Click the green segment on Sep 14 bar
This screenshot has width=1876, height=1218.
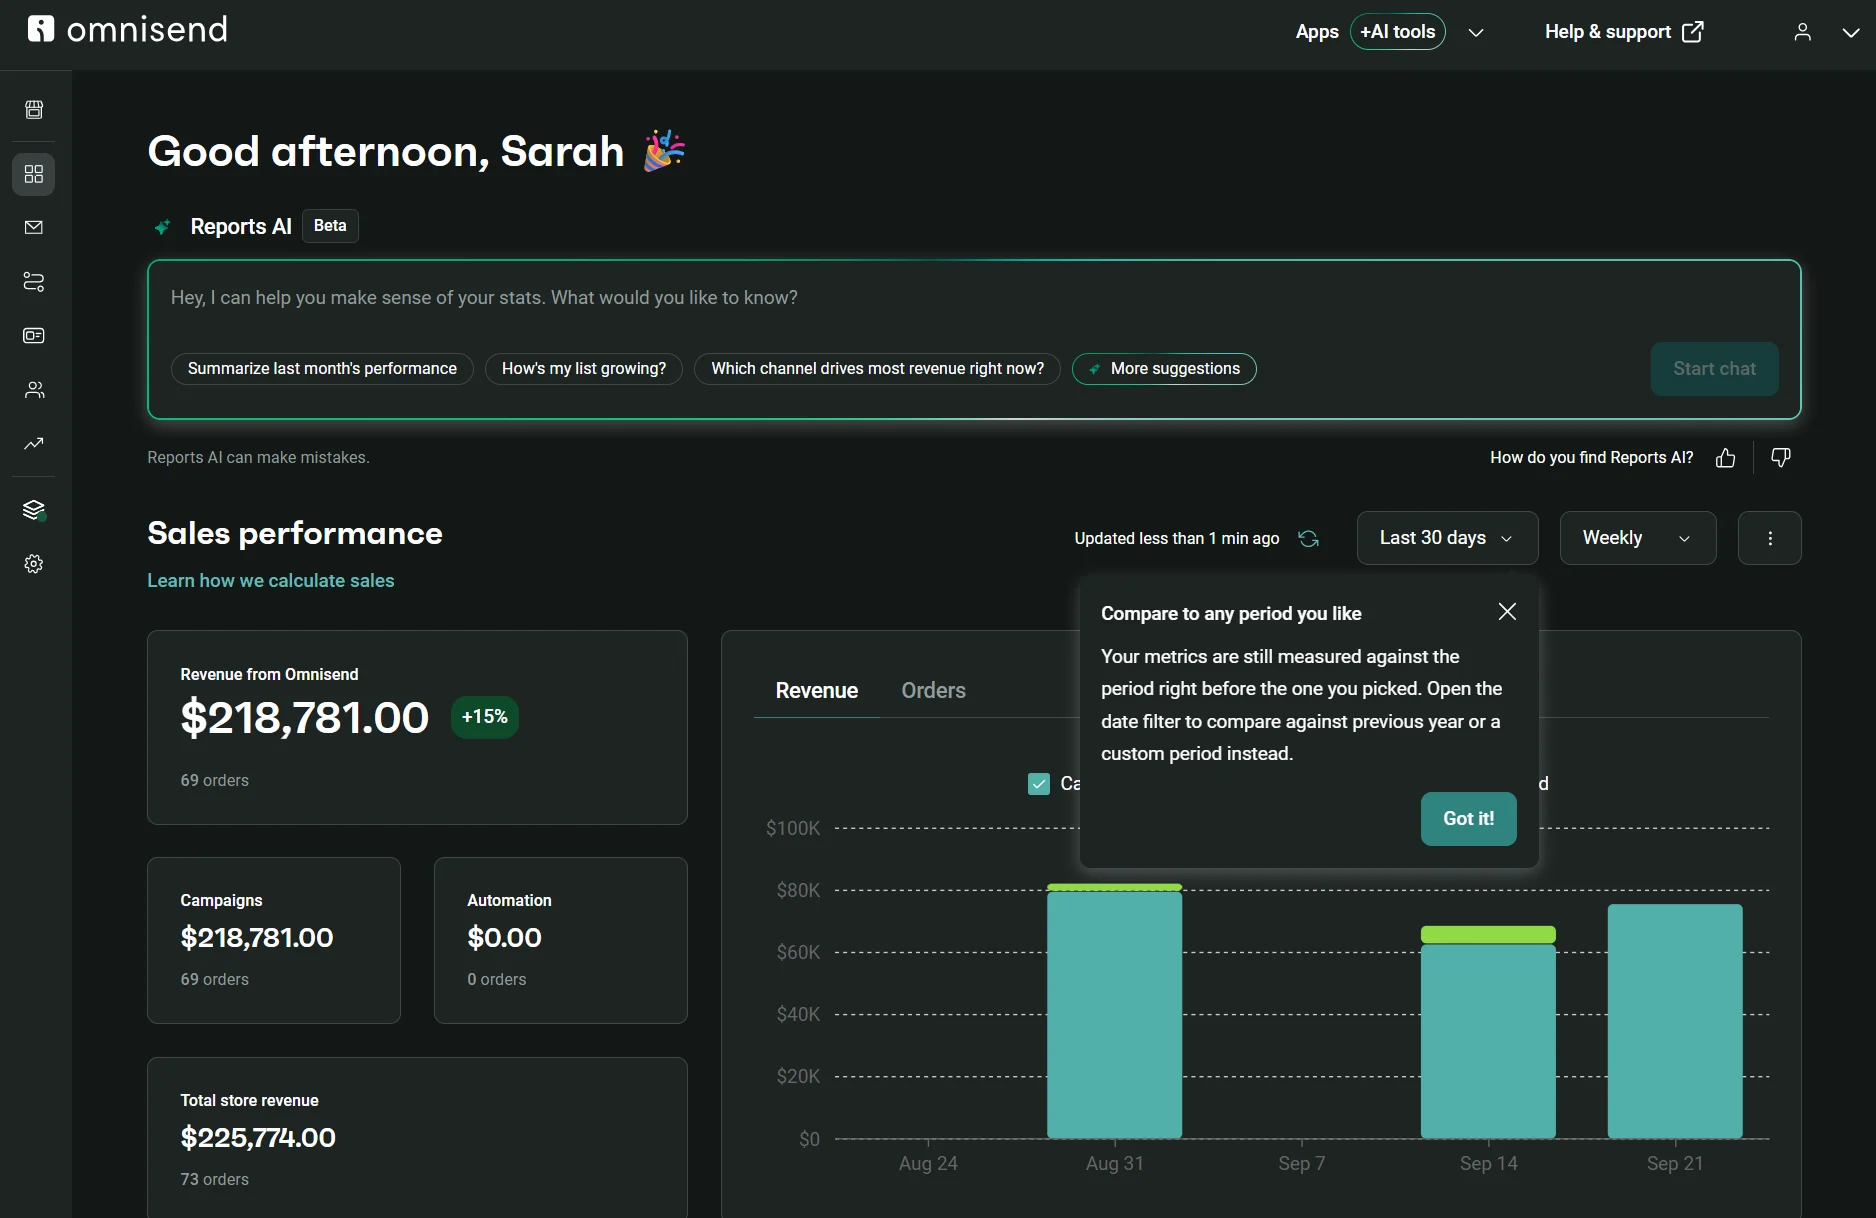point(1488,935)
